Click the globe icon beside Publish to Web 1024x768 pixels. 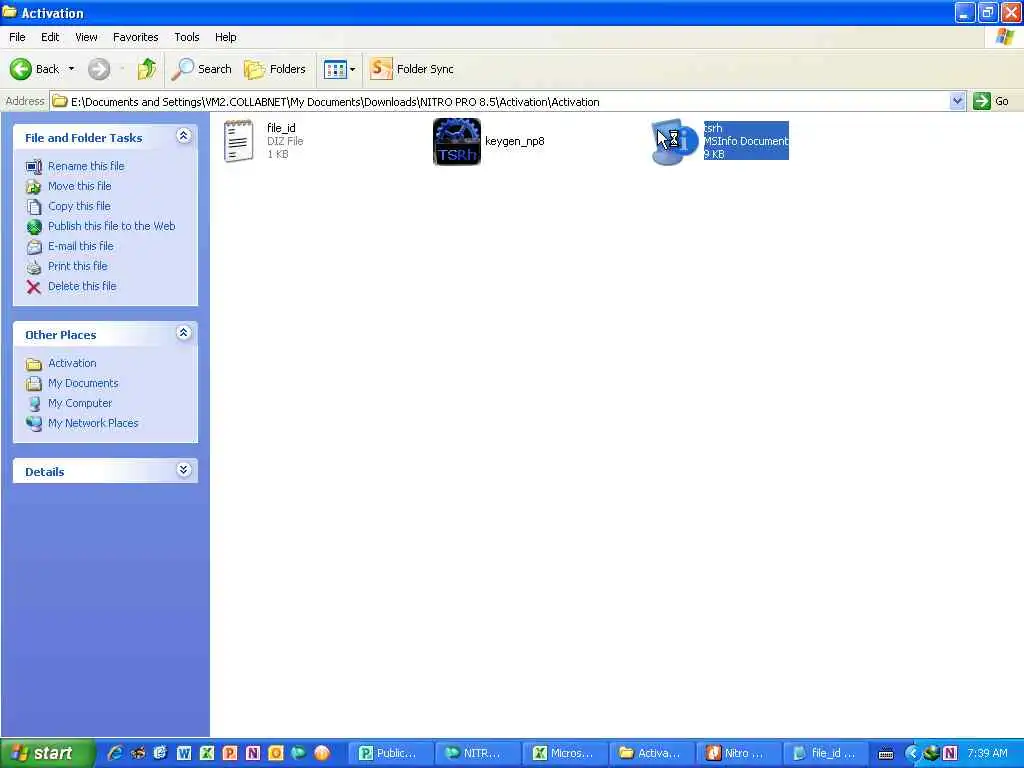click(x=34, y=227)
